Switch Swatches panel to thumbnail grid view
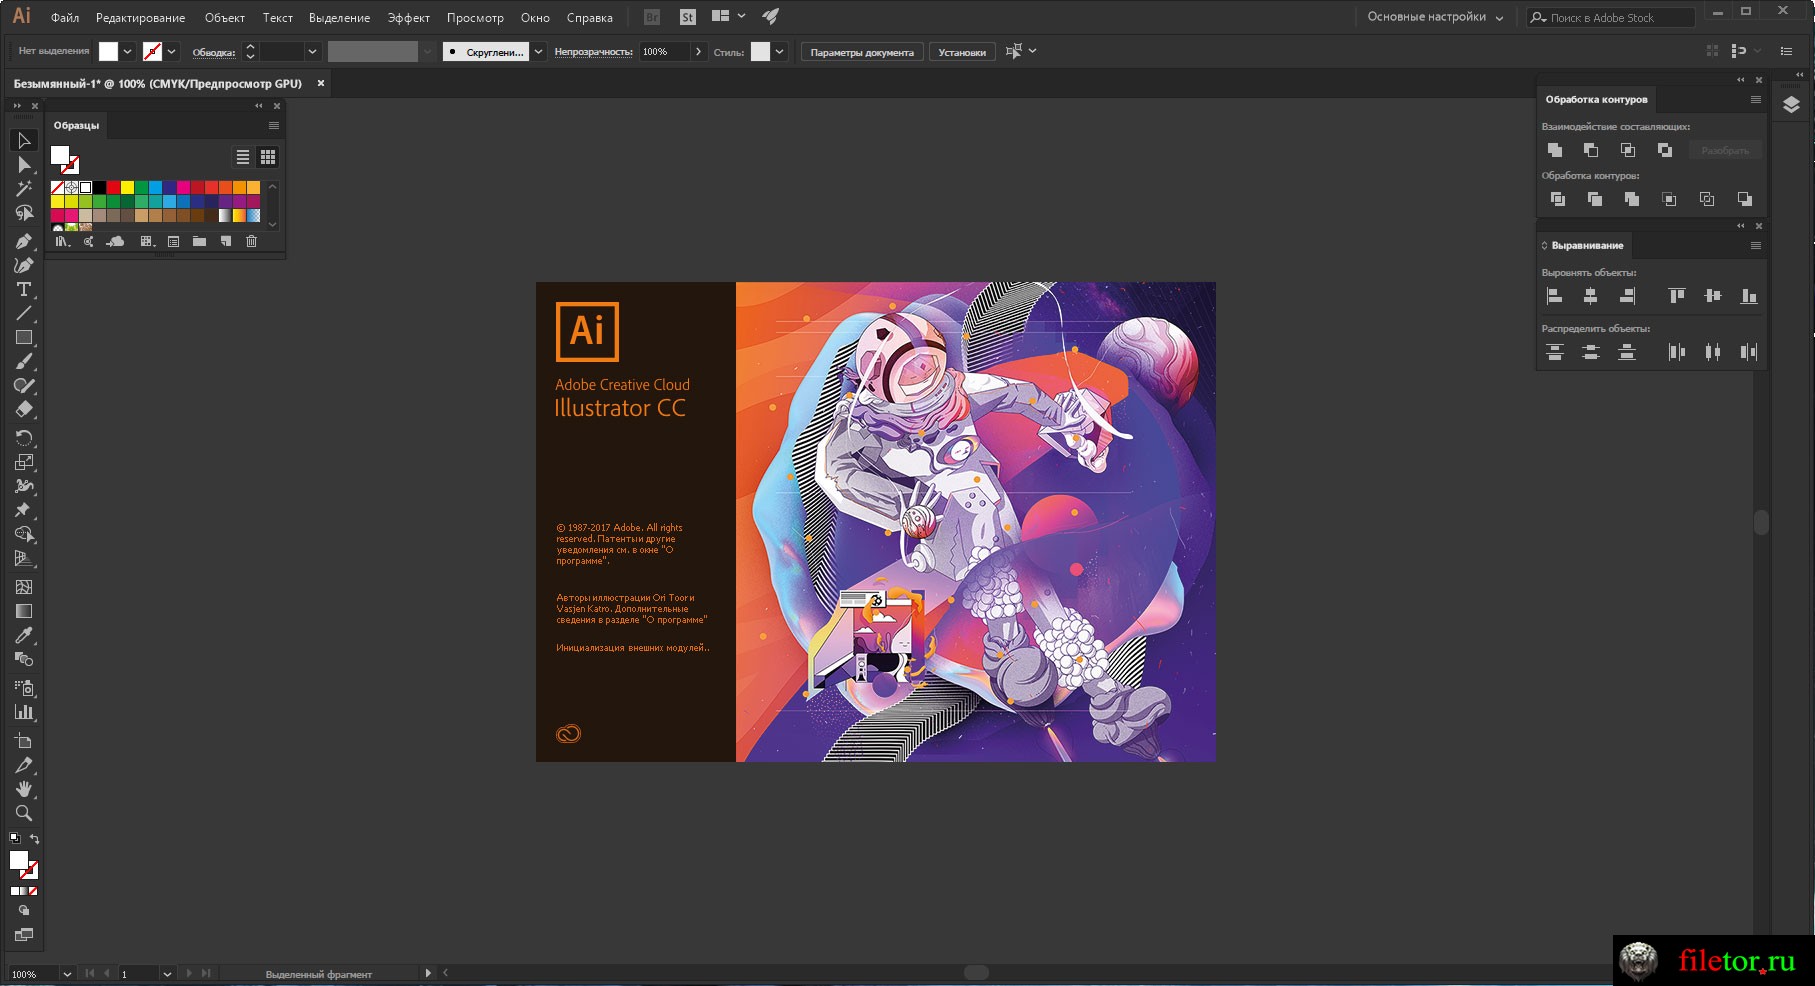The image size is (1815, 986). tap(268, 157)
